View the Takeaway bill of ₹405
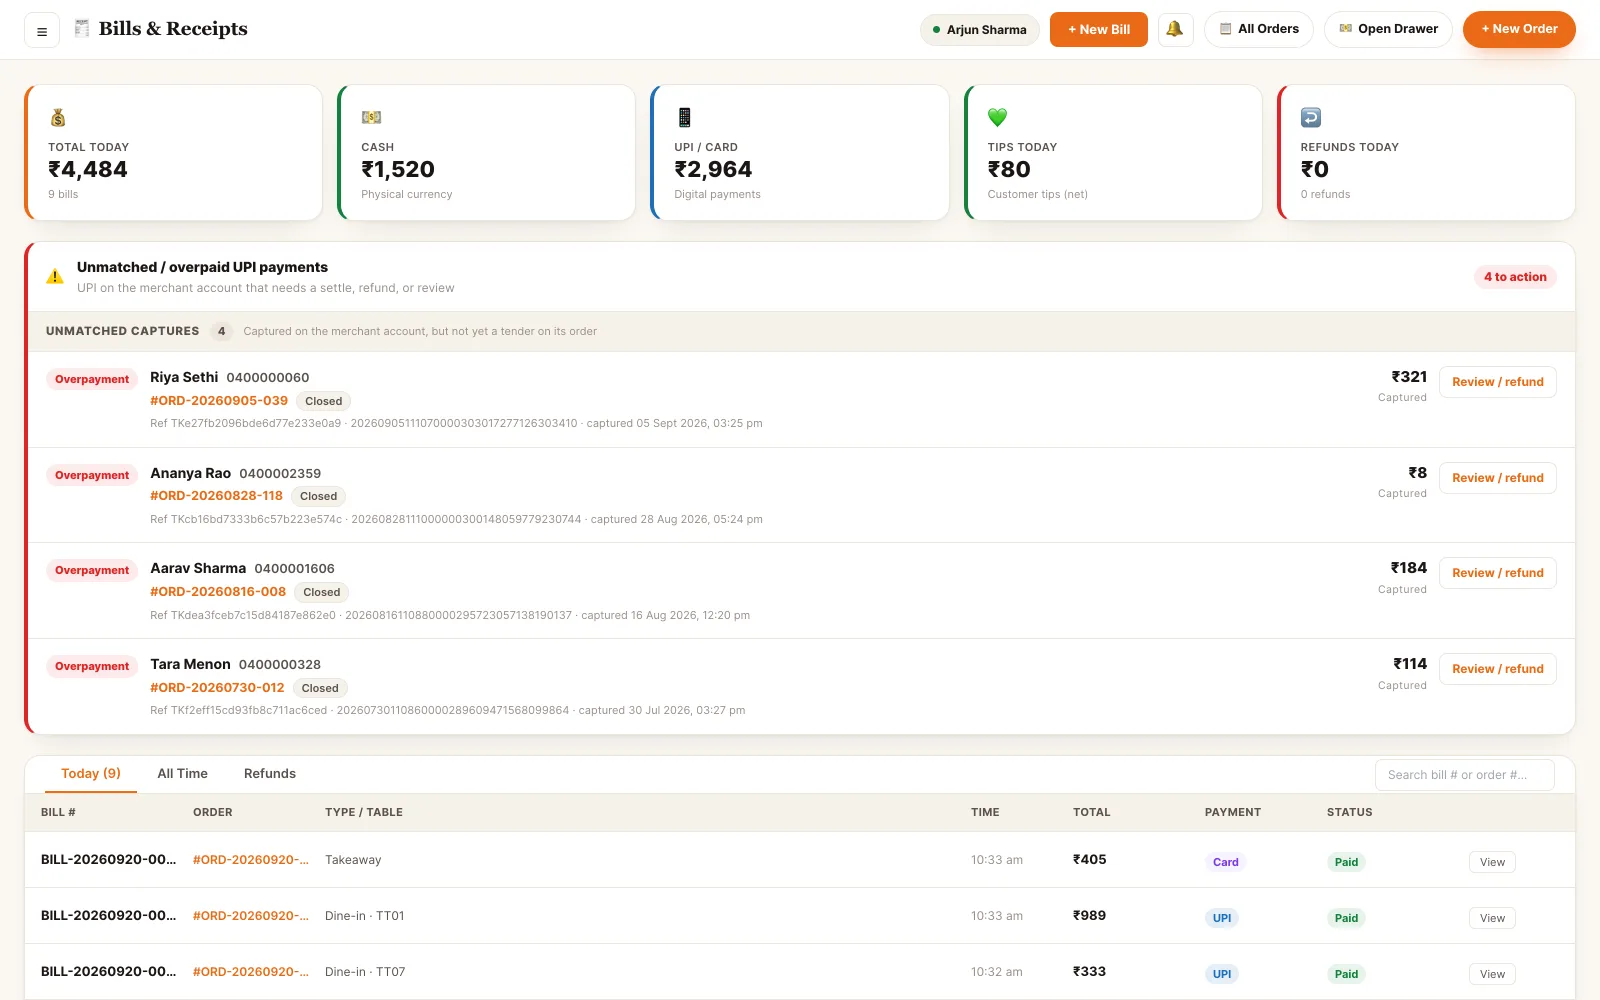1600x1000 pixels. click(1492, 862)
